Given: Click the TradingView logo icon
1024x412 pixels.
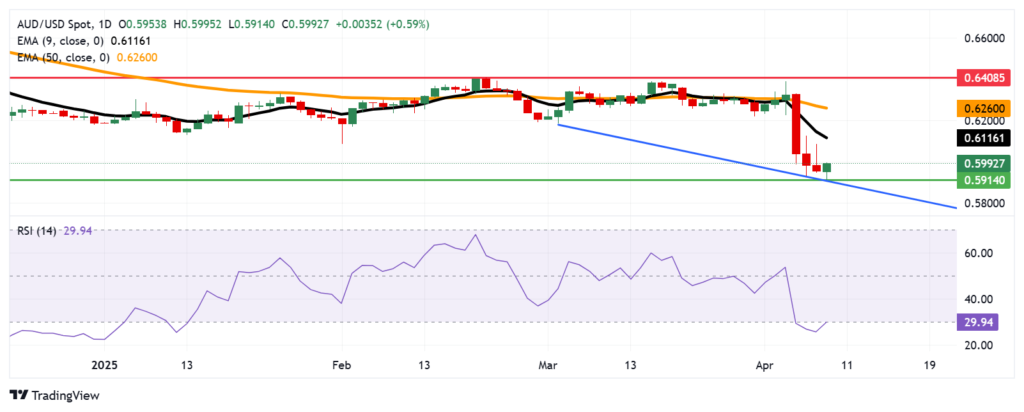Looking at the screenshot, I should pos(20,394).
